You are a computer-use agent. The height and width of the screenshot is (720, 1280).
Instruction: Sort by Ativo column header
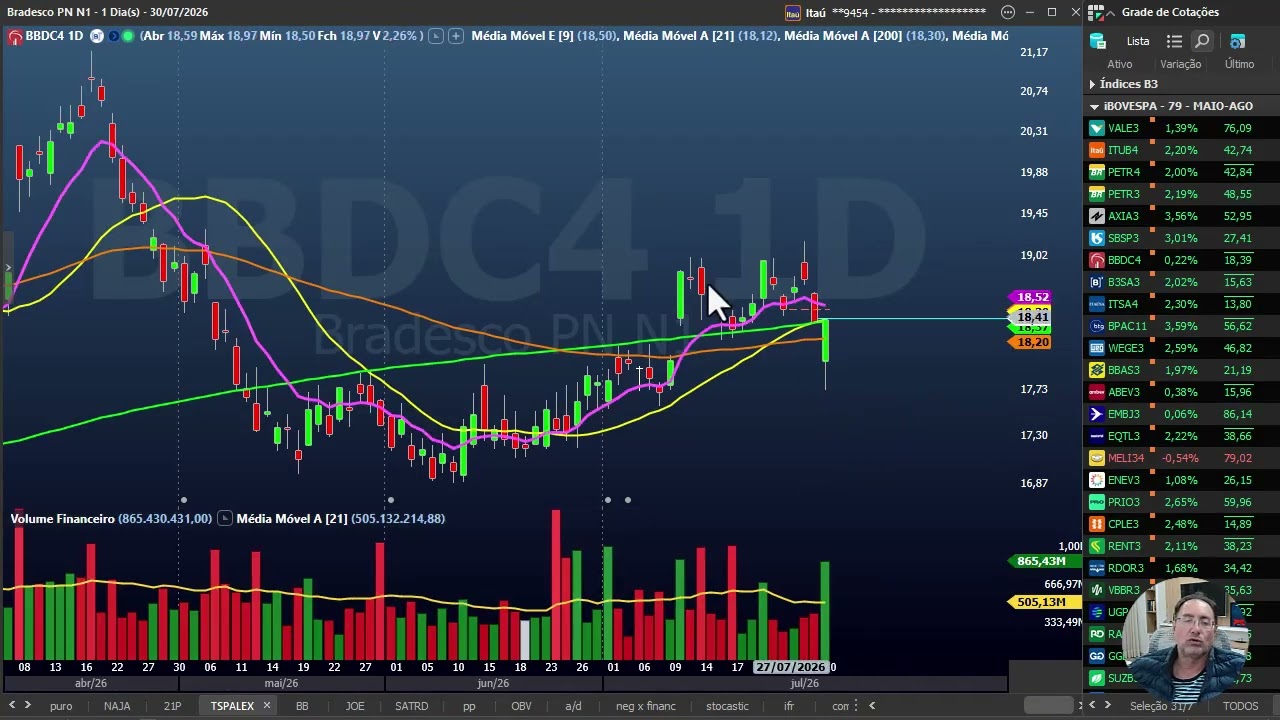(1120, 64)
